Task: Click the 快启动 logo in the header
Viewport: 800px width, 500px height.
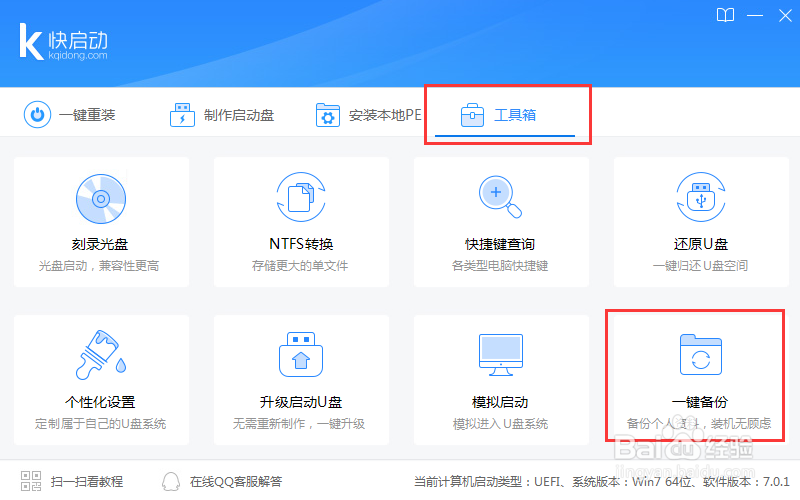Action: 63,42
